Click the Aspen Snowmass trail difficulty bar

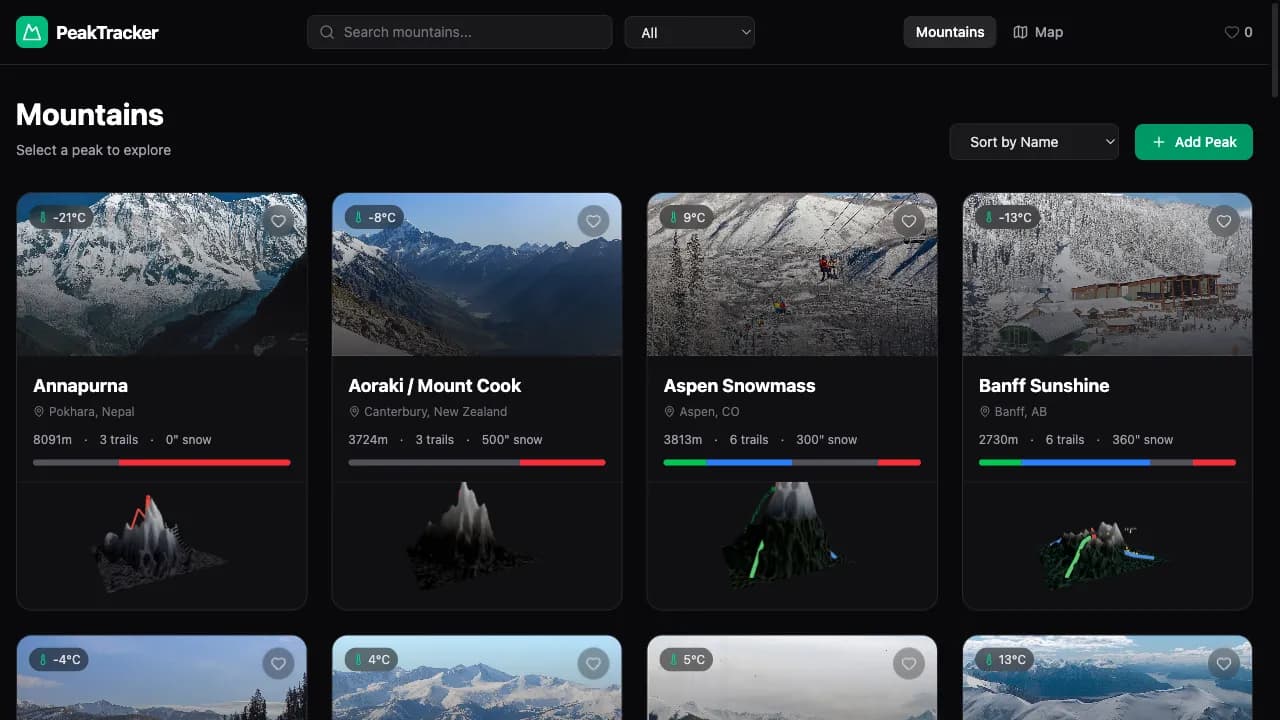pos(792,462)
